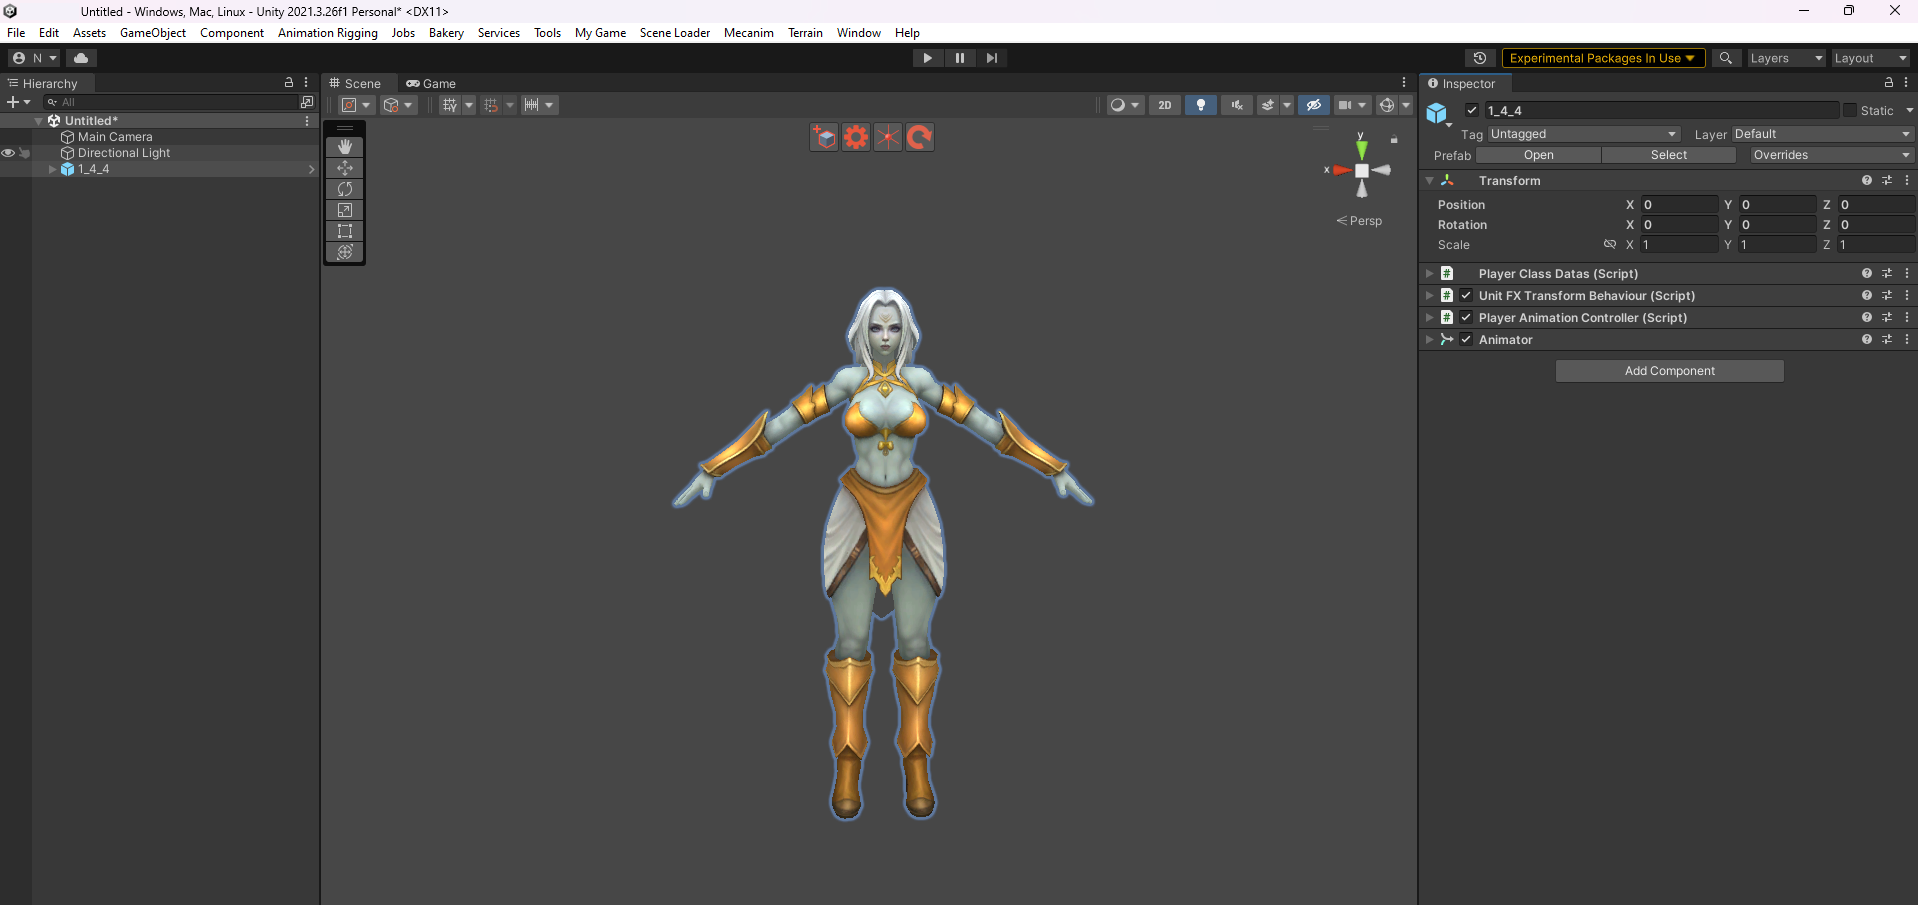Select the Move tool
The width and height of the screenshot is (1918, 905).
(x=345, y=168)
